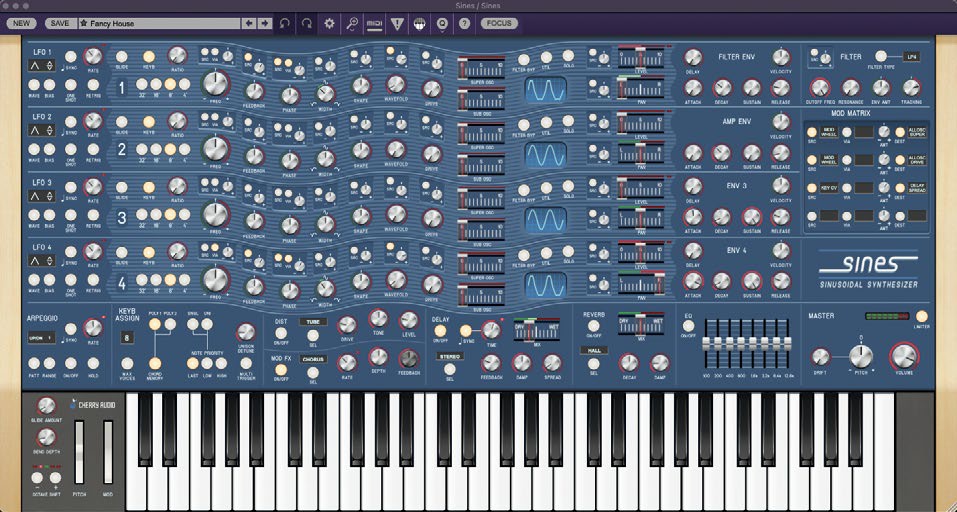Toggle the EQ On/Off button
957x512 pixels.
[x=688, y=325]
